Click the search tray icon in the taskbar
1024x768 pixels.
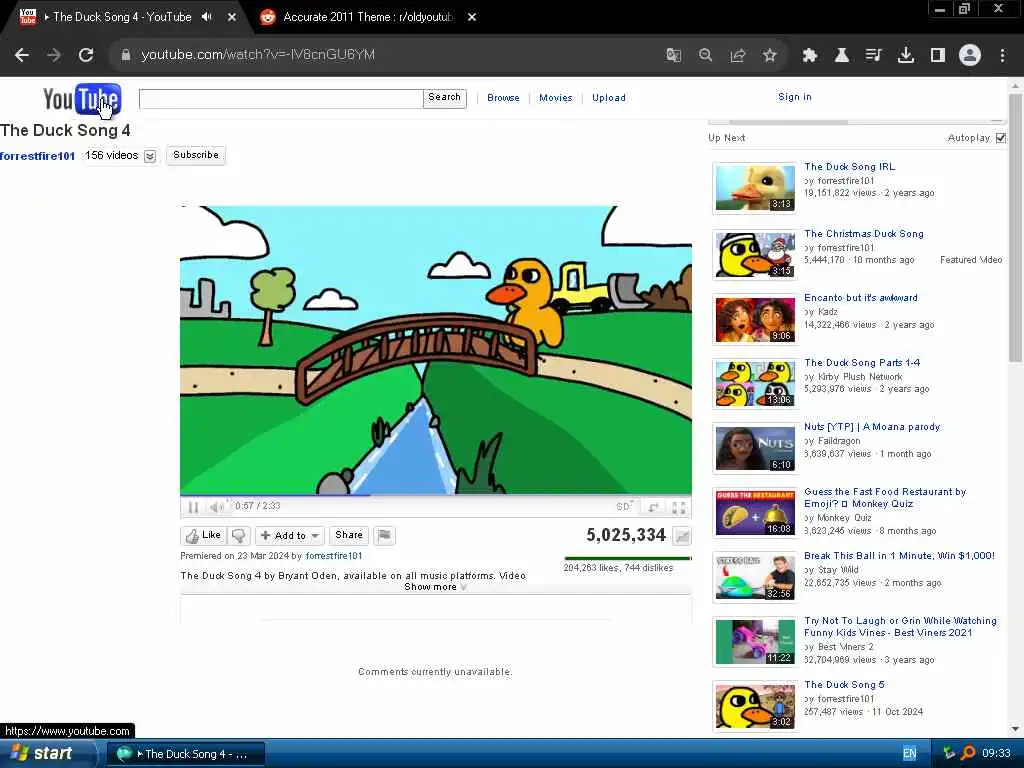(968, 753)
